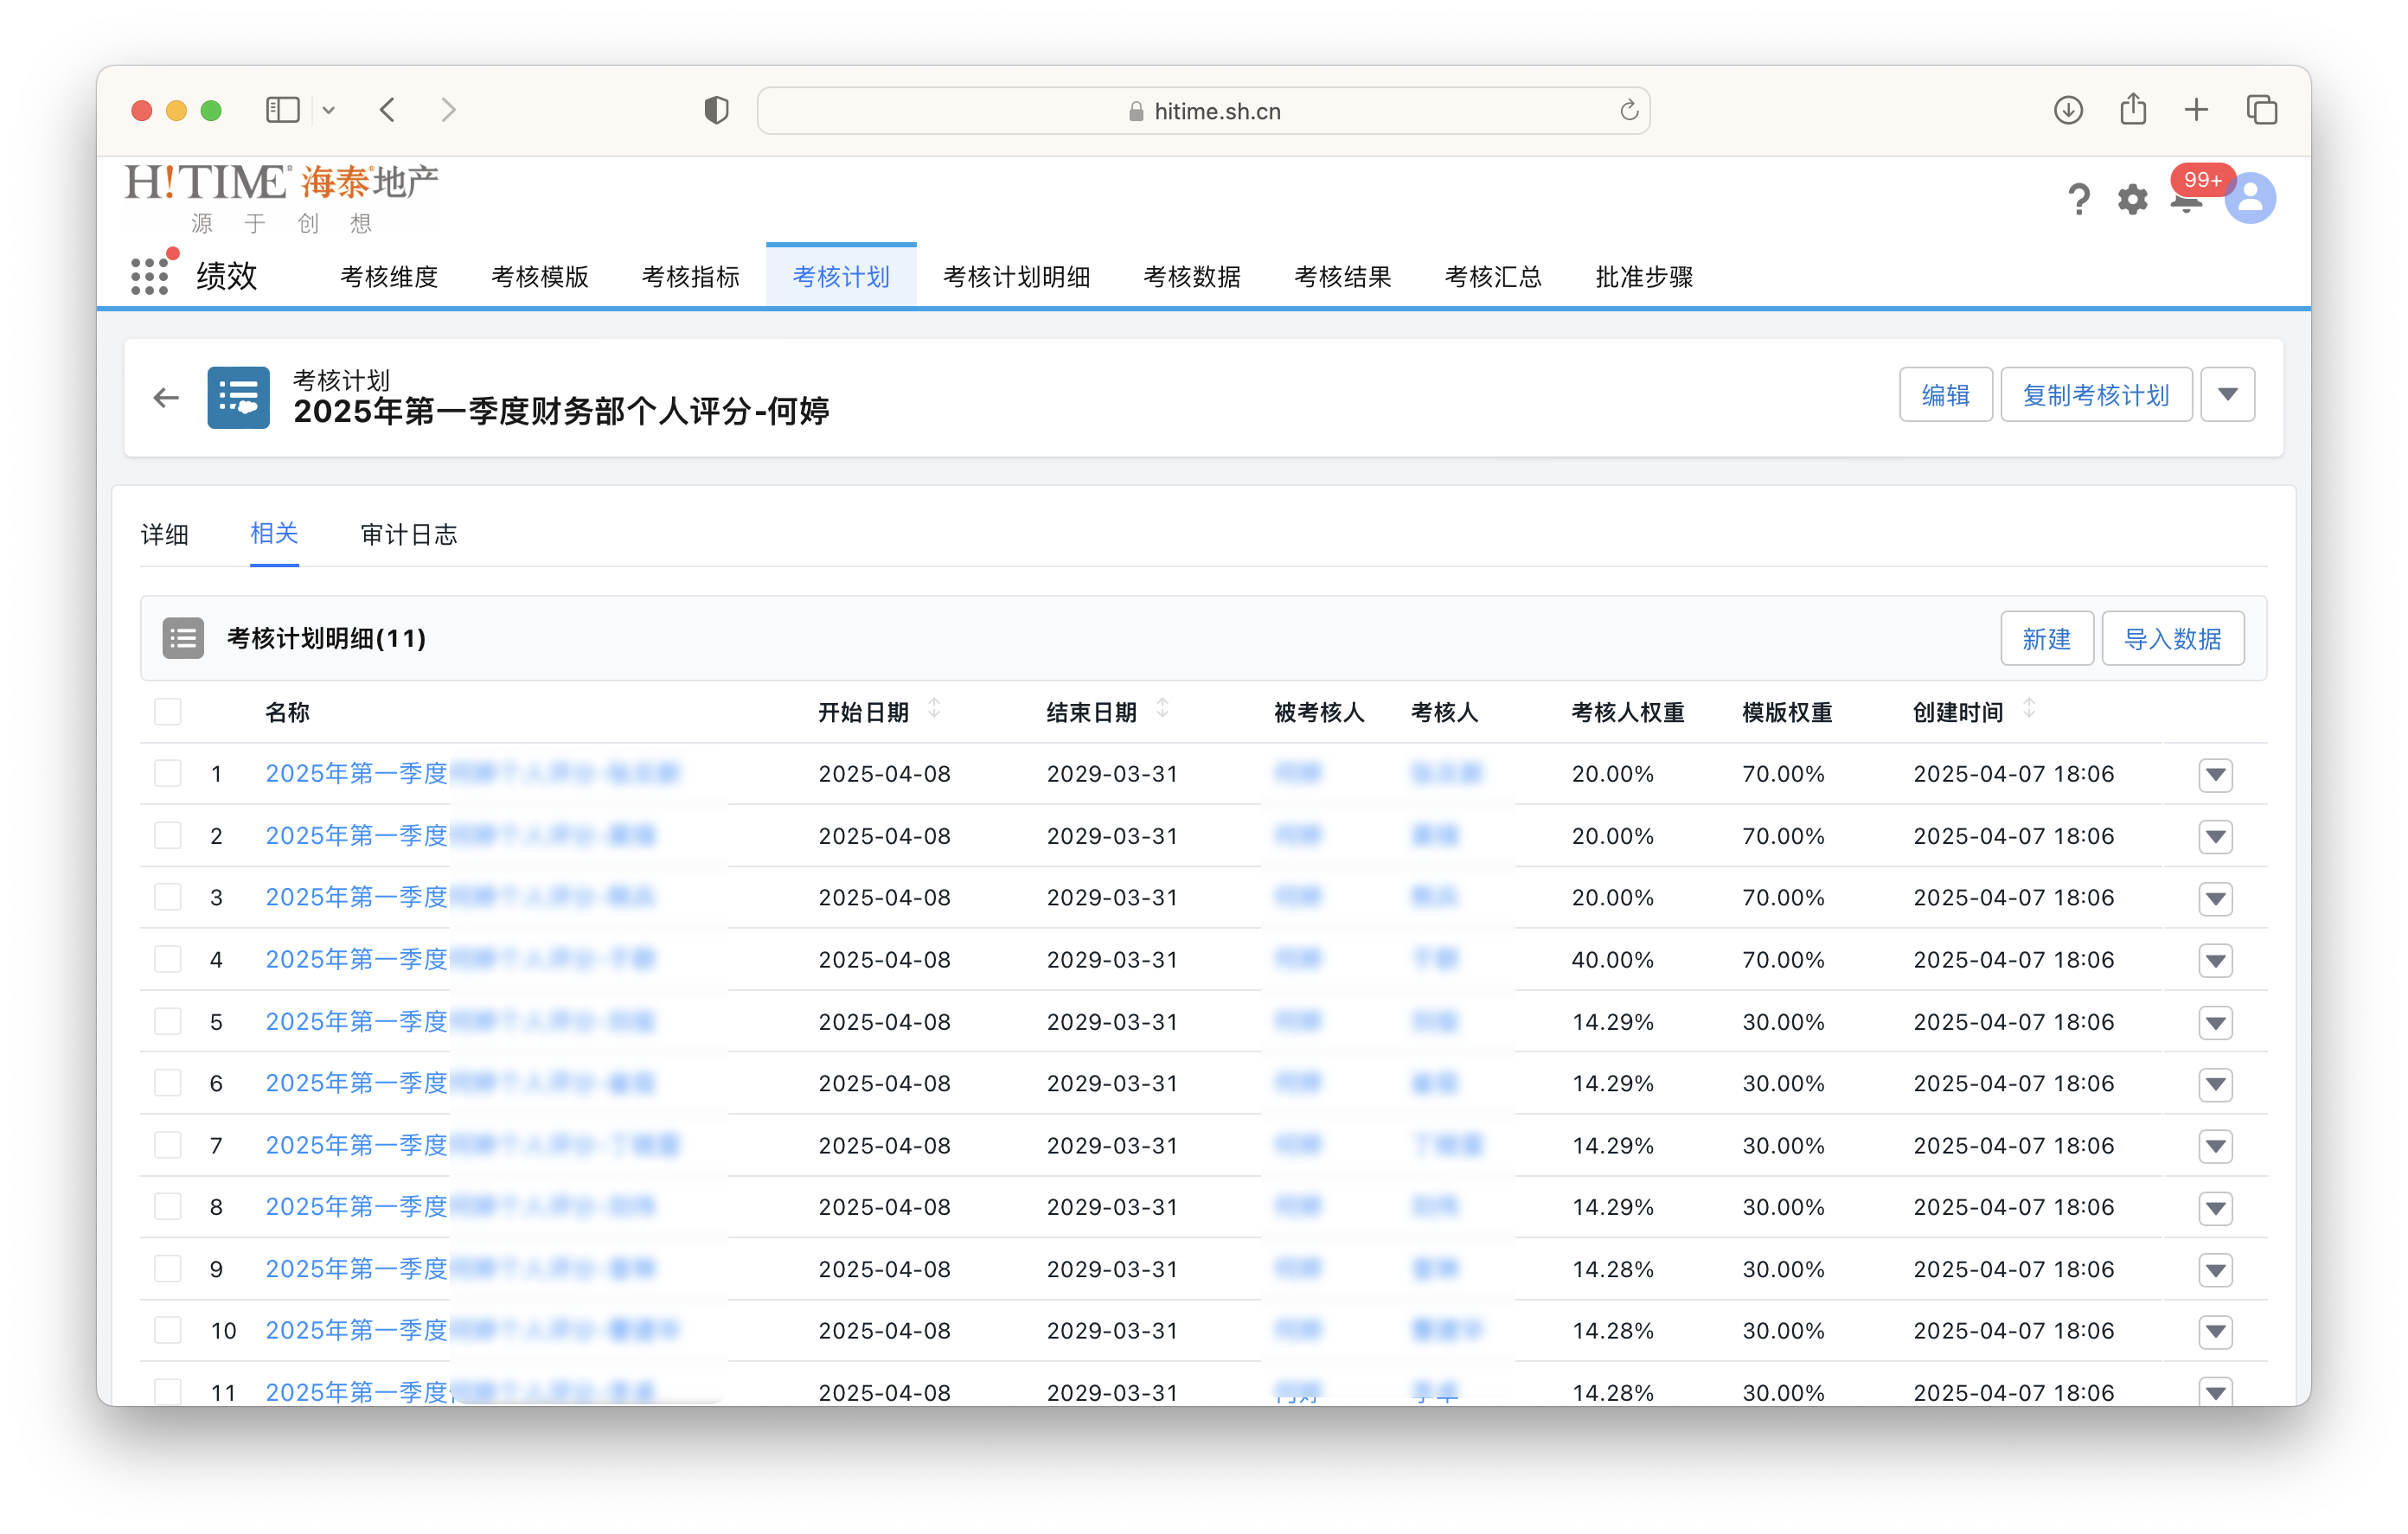Switch to 考核维度 menu
The height and width of the screenshot is (1534, 2408).
point(389,277)
